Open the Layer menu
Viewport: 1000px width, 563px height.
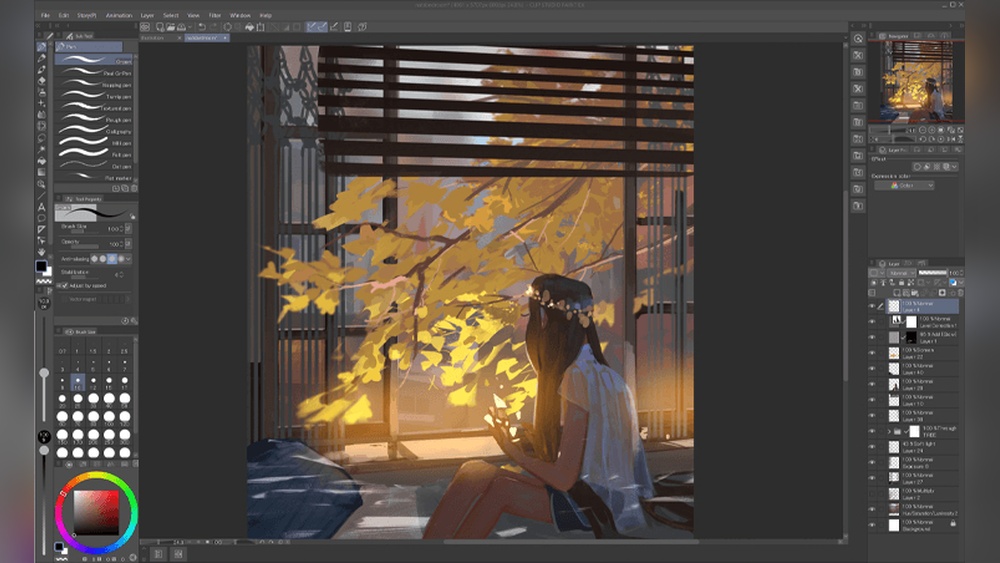click(147, 15)
